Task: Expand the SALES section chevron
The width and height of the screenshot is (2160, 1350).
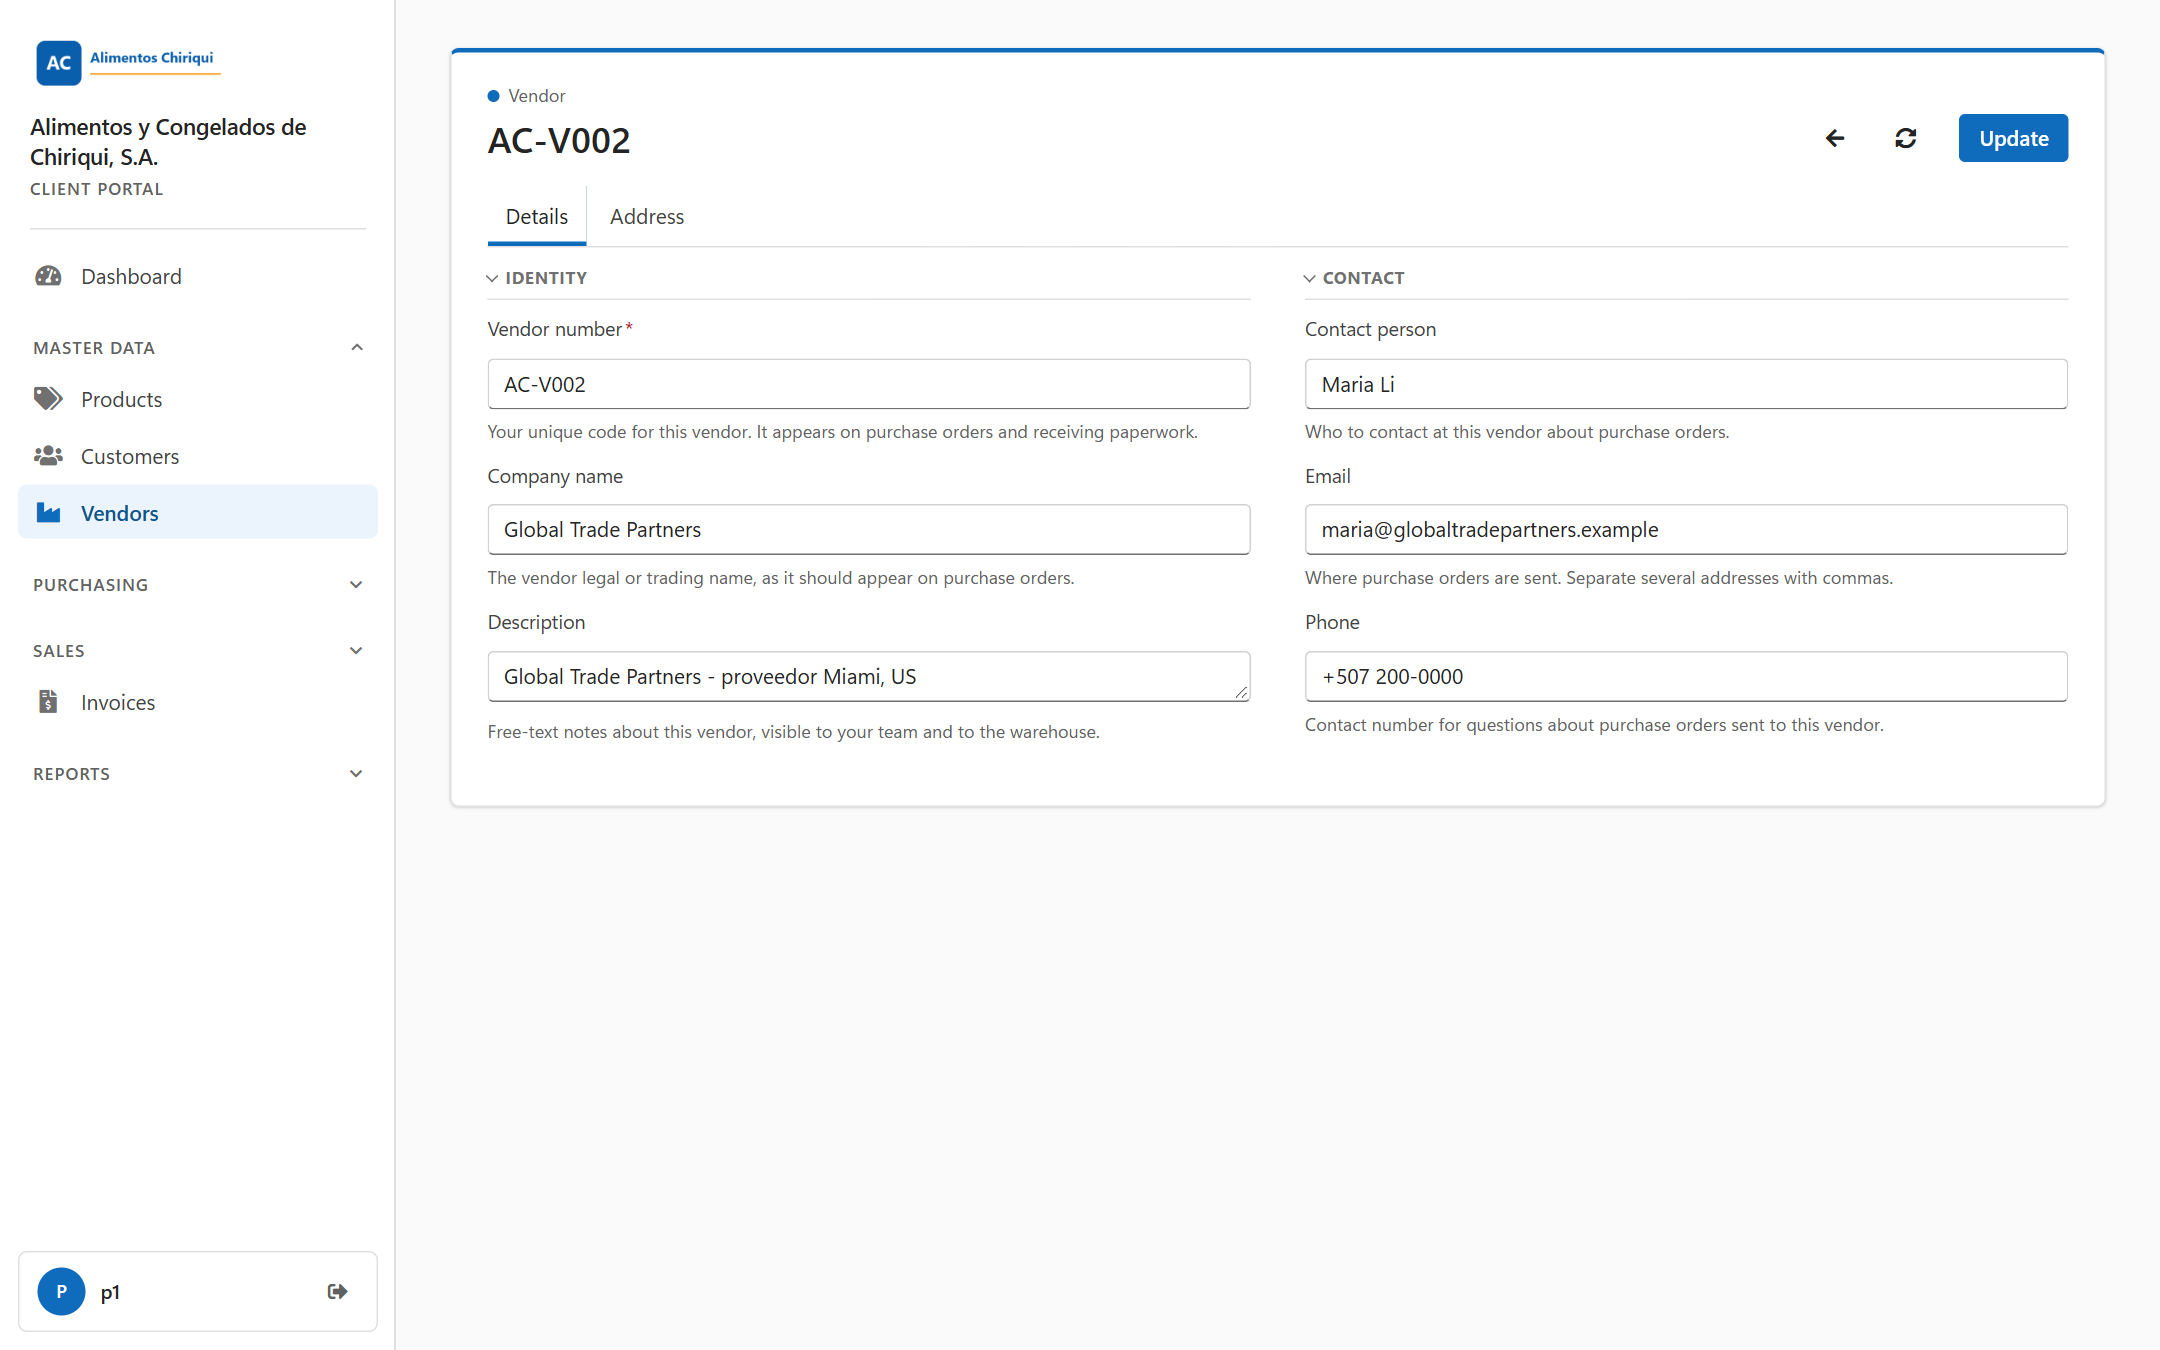Action: click(x=357, y=651)
